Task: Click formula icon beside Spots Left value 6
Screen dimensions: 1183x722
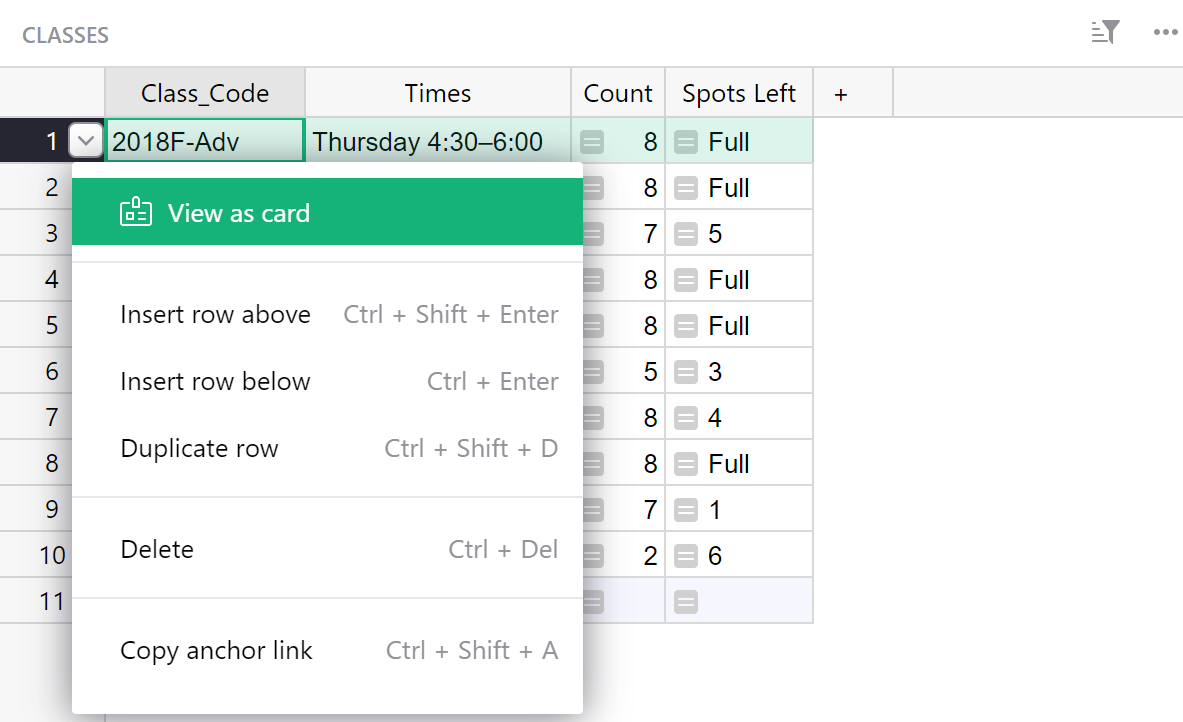Action: tap(686, 556)
